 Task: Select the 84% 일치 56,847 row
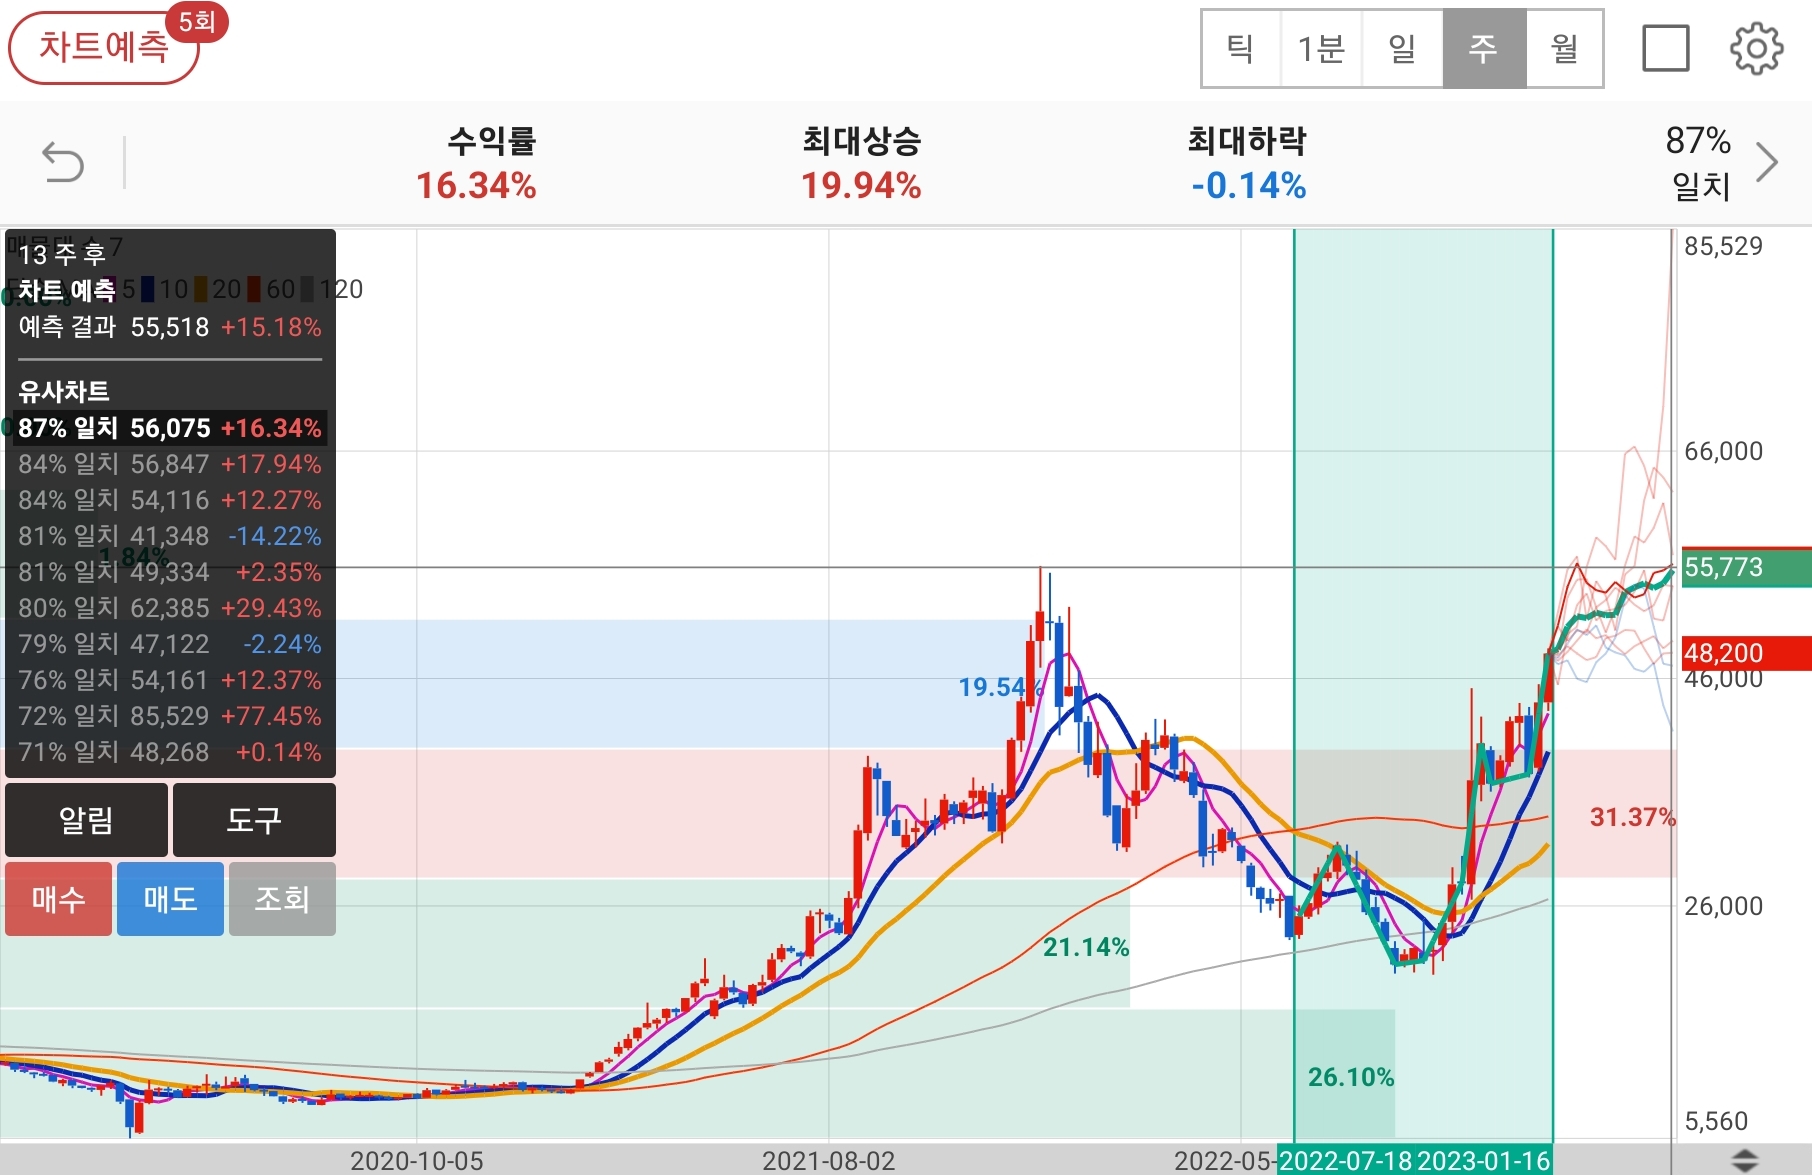point(170,464)
